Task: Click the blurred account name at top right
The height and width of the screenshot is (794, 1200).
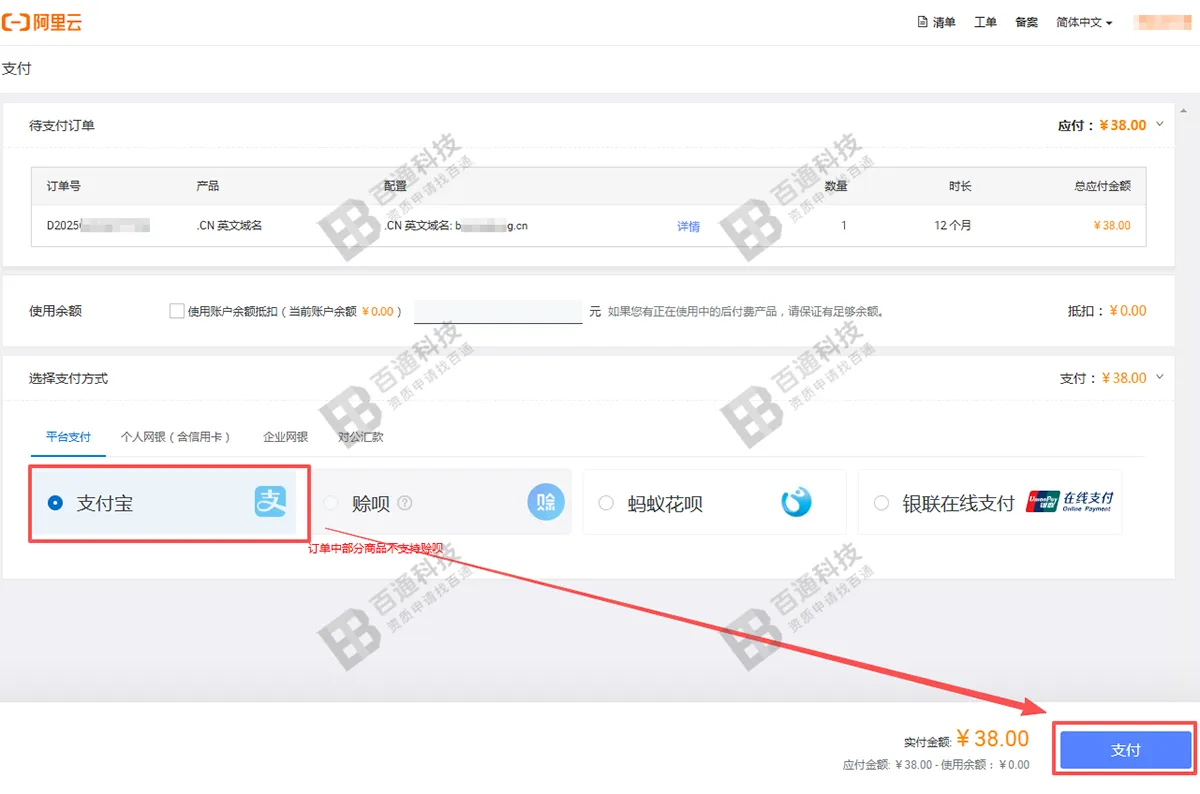Action: [x=1163, y=22]
